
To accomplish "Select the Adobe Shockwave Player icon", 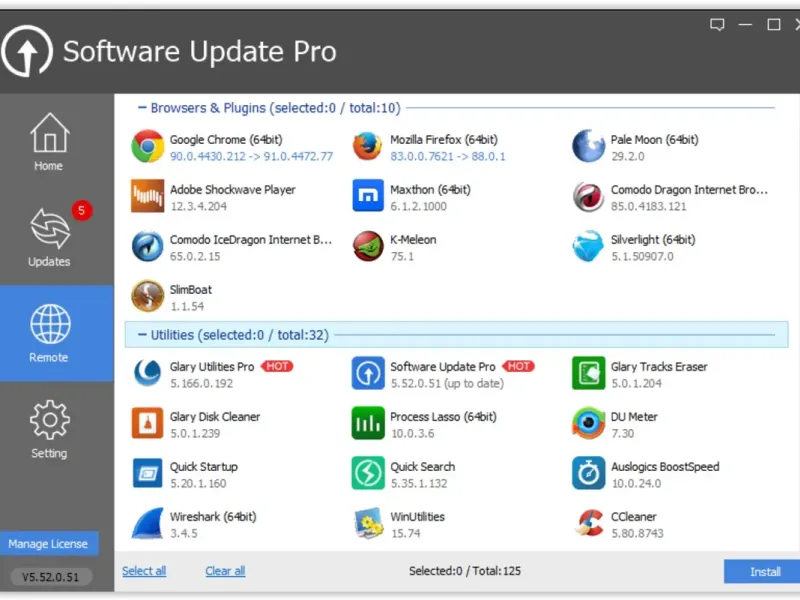I will pyautogui.click(x=147, y=196).
